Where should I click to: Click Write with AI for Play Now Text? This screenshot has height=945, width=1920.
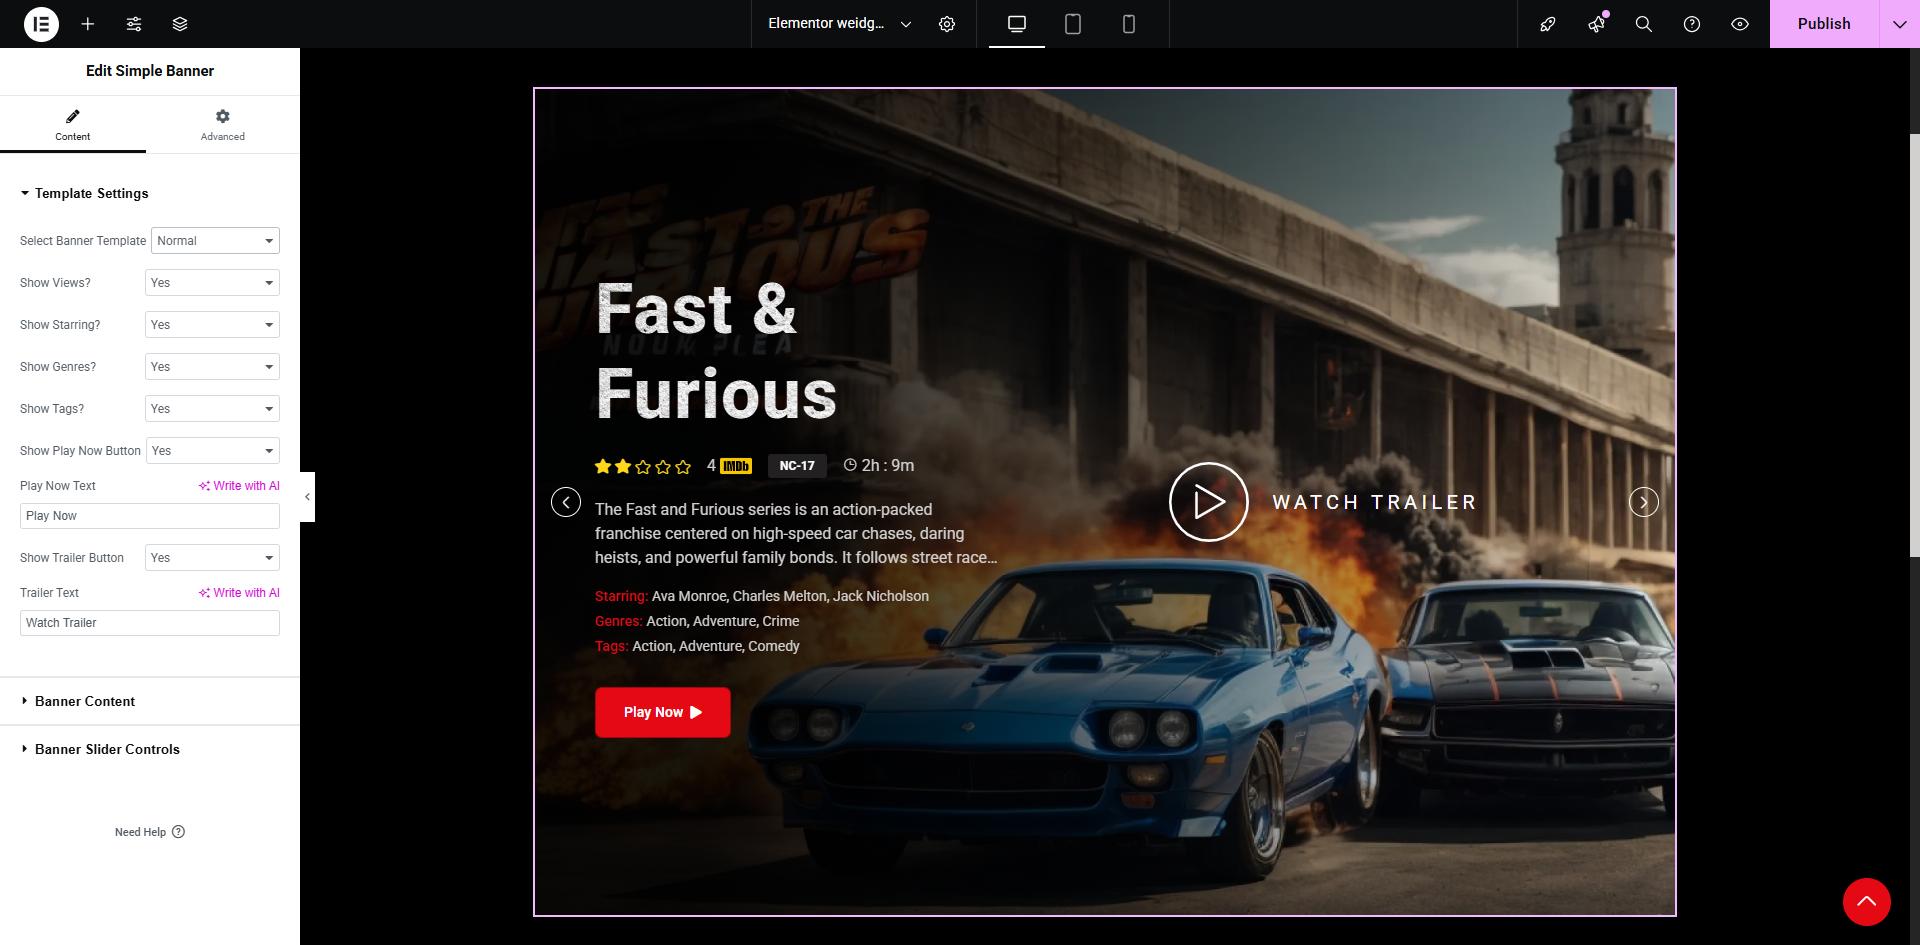[239, 486]
